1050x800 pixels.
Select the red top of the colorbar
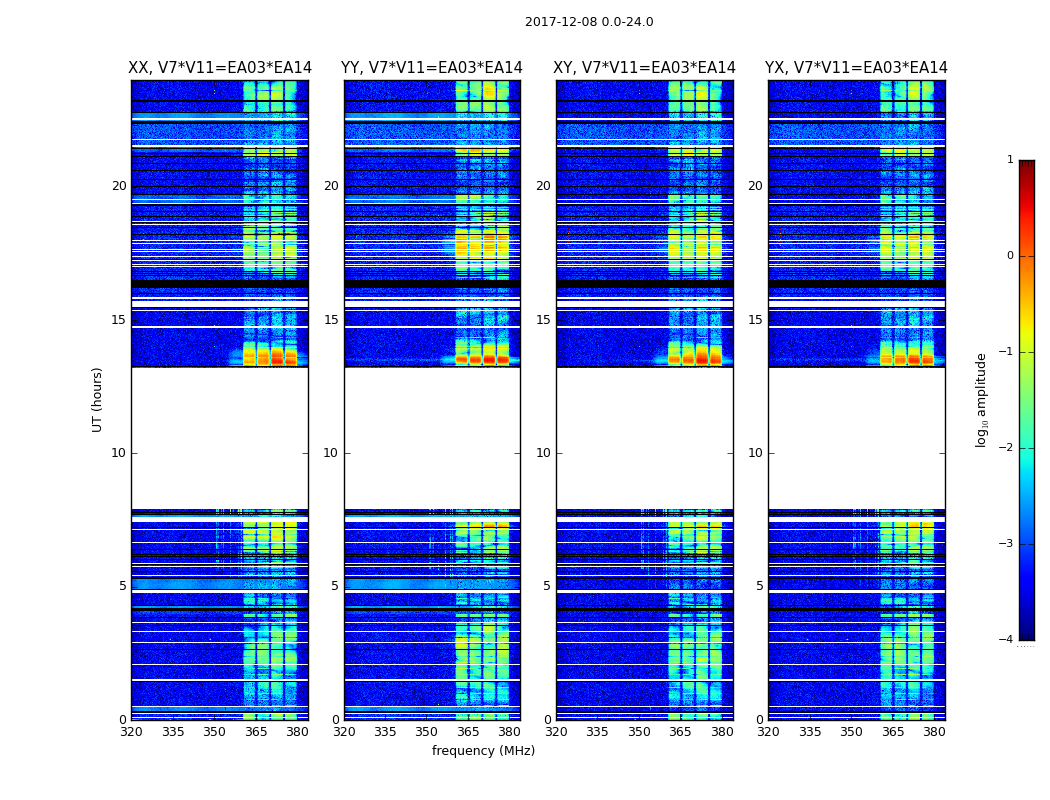(1027, 174)
